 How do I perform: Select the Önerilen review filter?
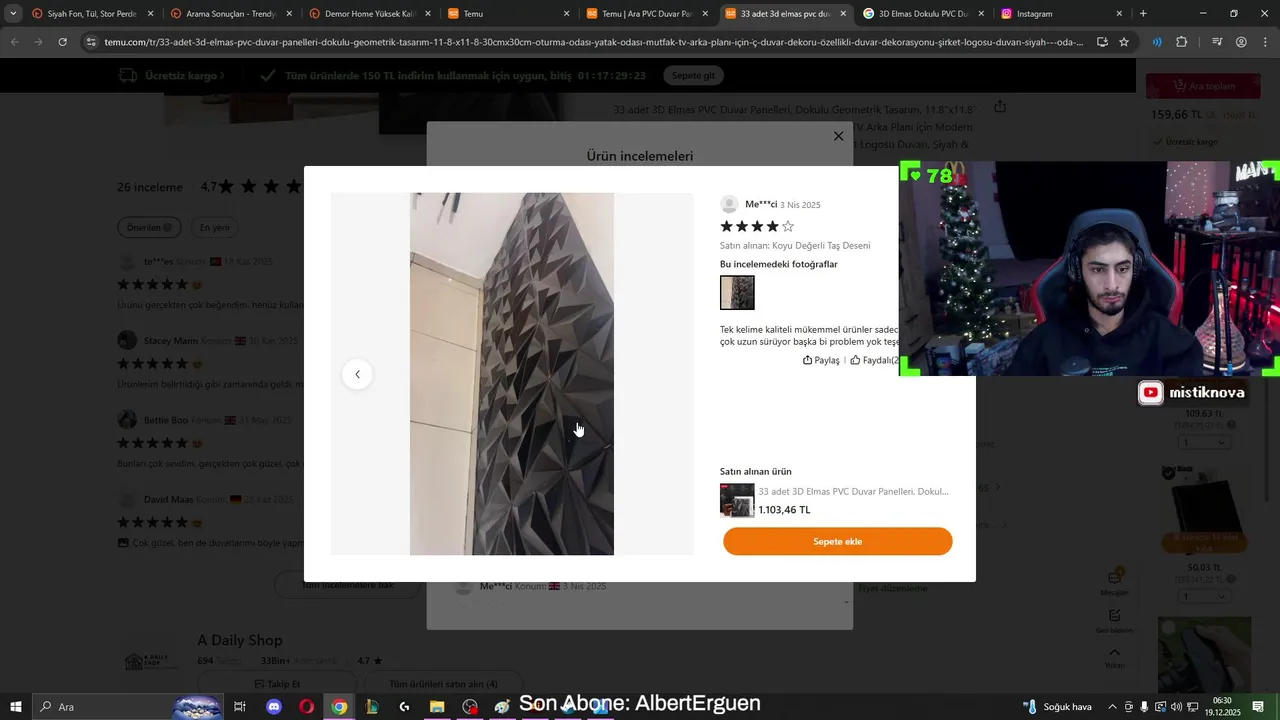click(x=149, y=227)
